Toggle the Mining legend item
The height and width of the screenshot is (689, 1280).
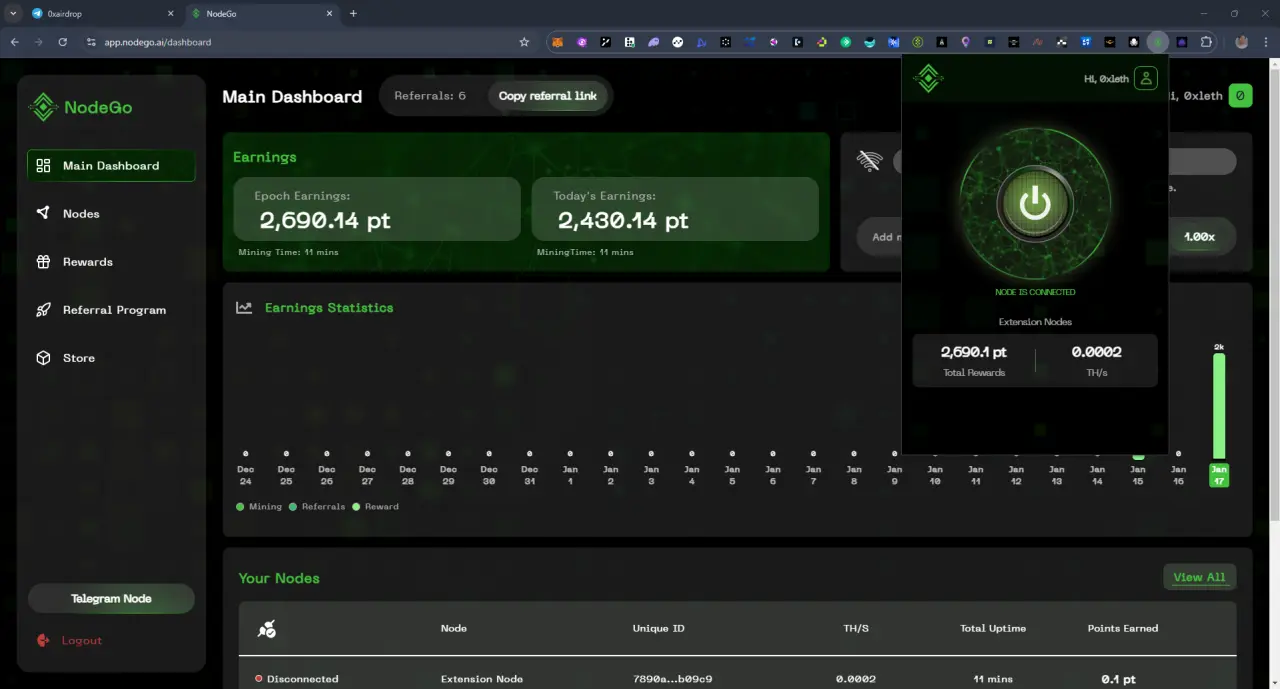point(259,507)
